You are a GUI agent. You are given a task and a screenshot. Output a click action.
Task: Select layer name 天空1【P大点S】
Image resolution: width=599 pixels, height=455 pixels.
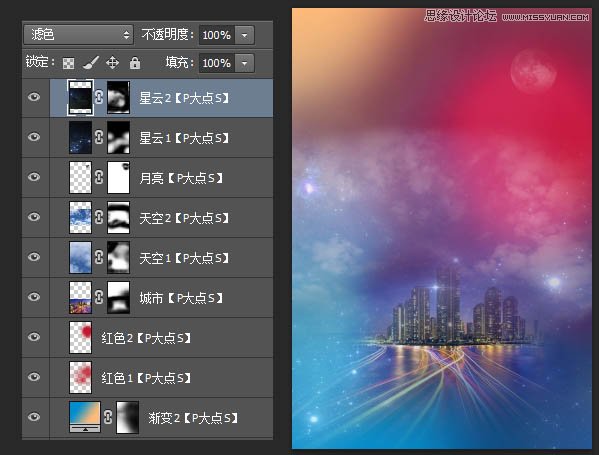coord(184,258)
